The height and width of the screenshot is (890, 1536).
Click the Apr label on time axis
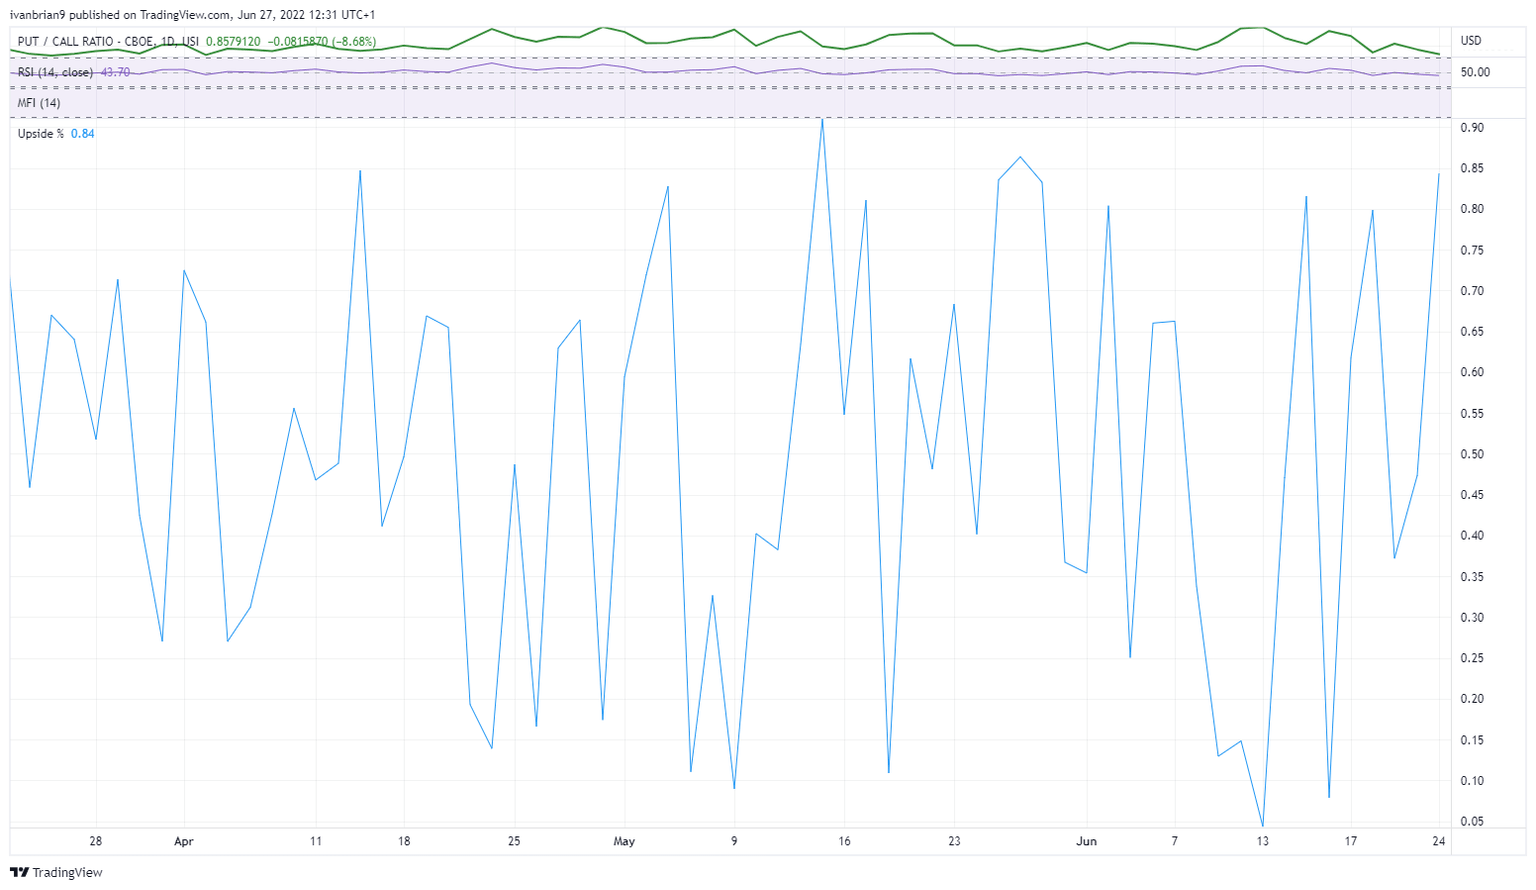[183, 841]
